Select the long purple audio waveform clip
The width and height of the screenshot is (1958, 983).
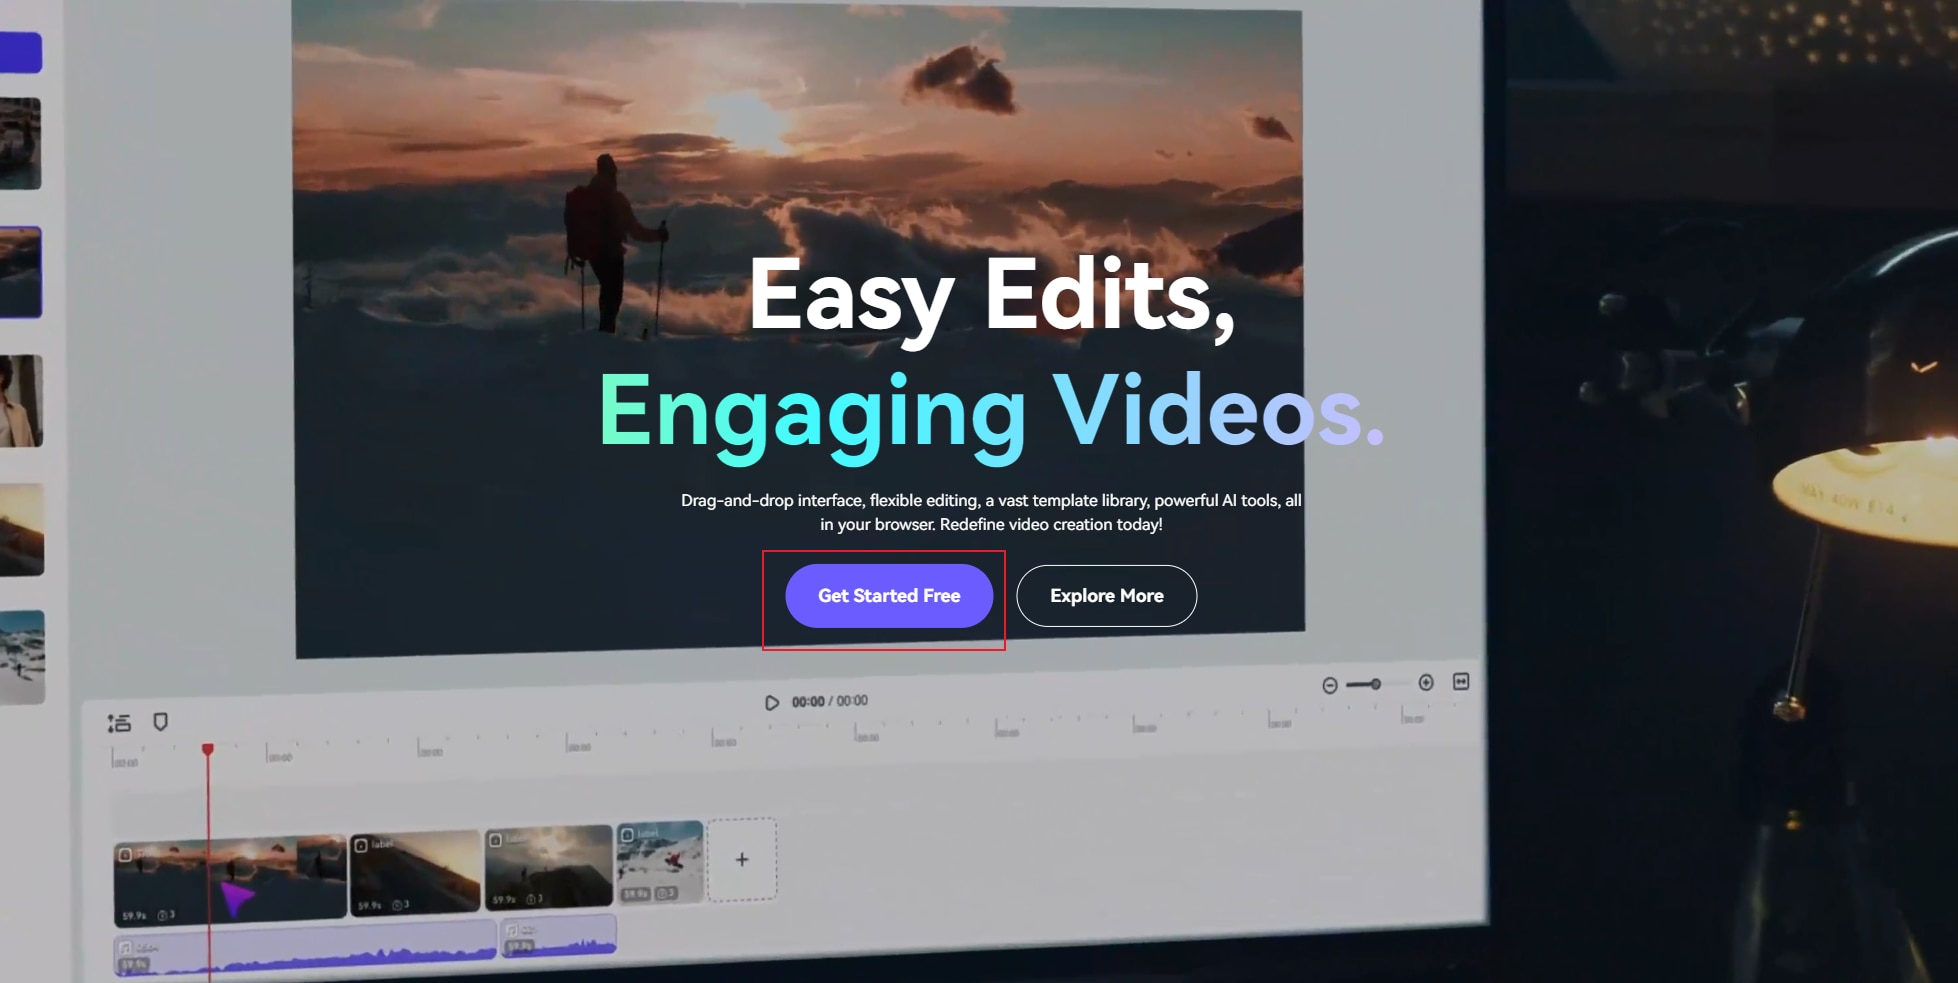point(305,947)
